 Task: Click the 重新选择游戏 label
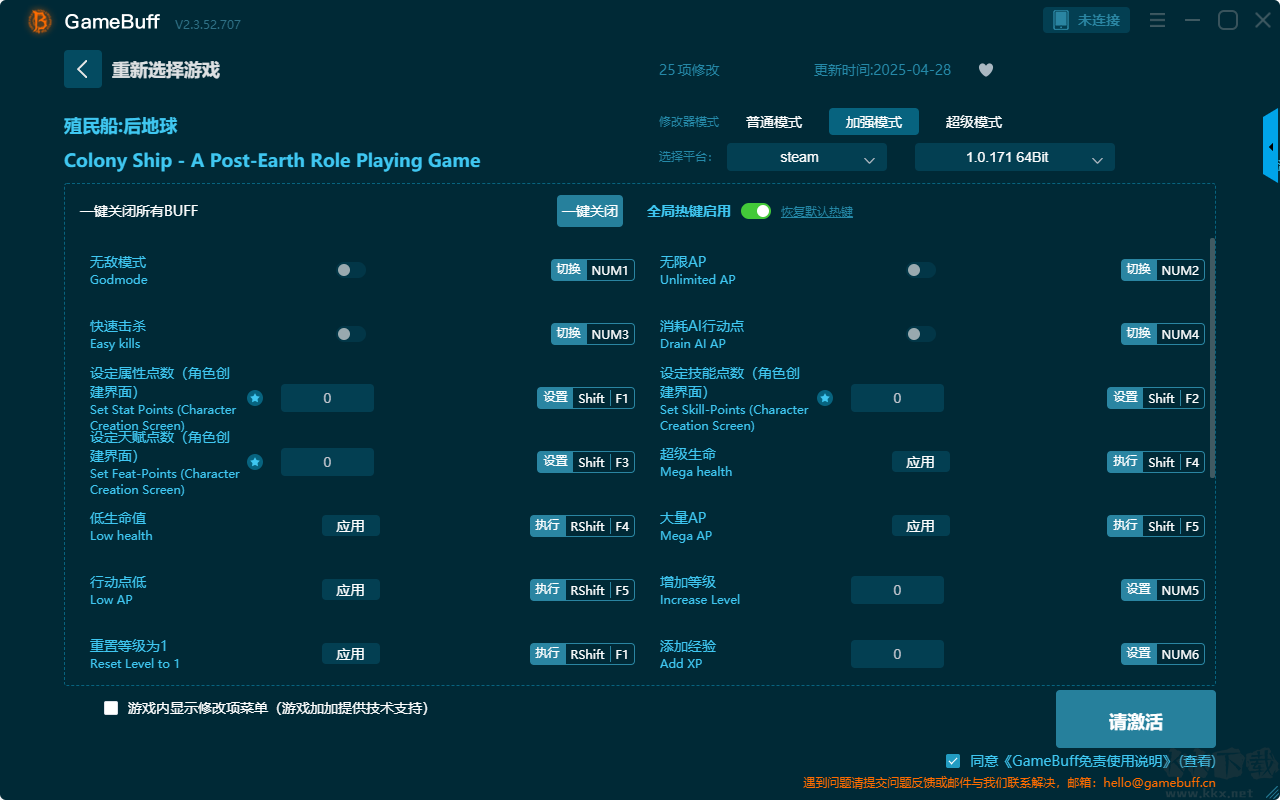coord(166,70)
